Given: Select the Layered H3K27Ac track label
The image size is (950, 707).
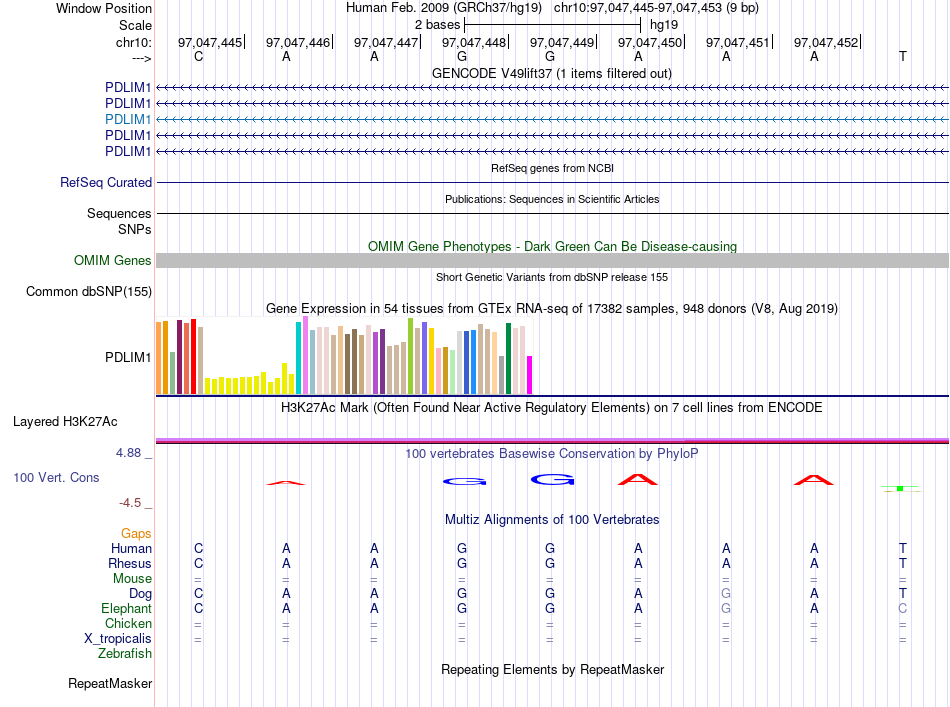Looking at the screenshot, I should (65, 422).
